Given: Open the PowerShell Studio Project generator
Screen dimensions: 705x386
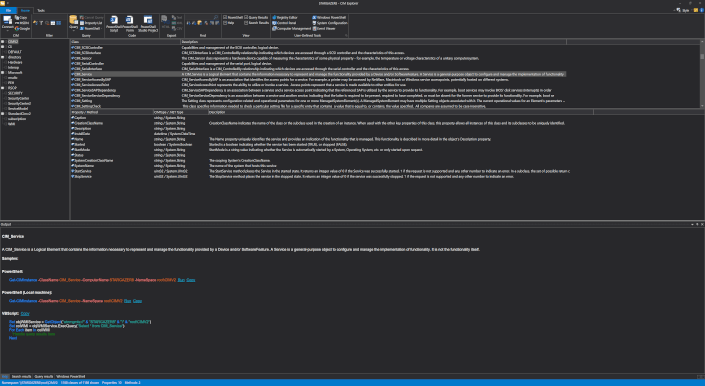Looking at the screenshot, I should 148,24.
